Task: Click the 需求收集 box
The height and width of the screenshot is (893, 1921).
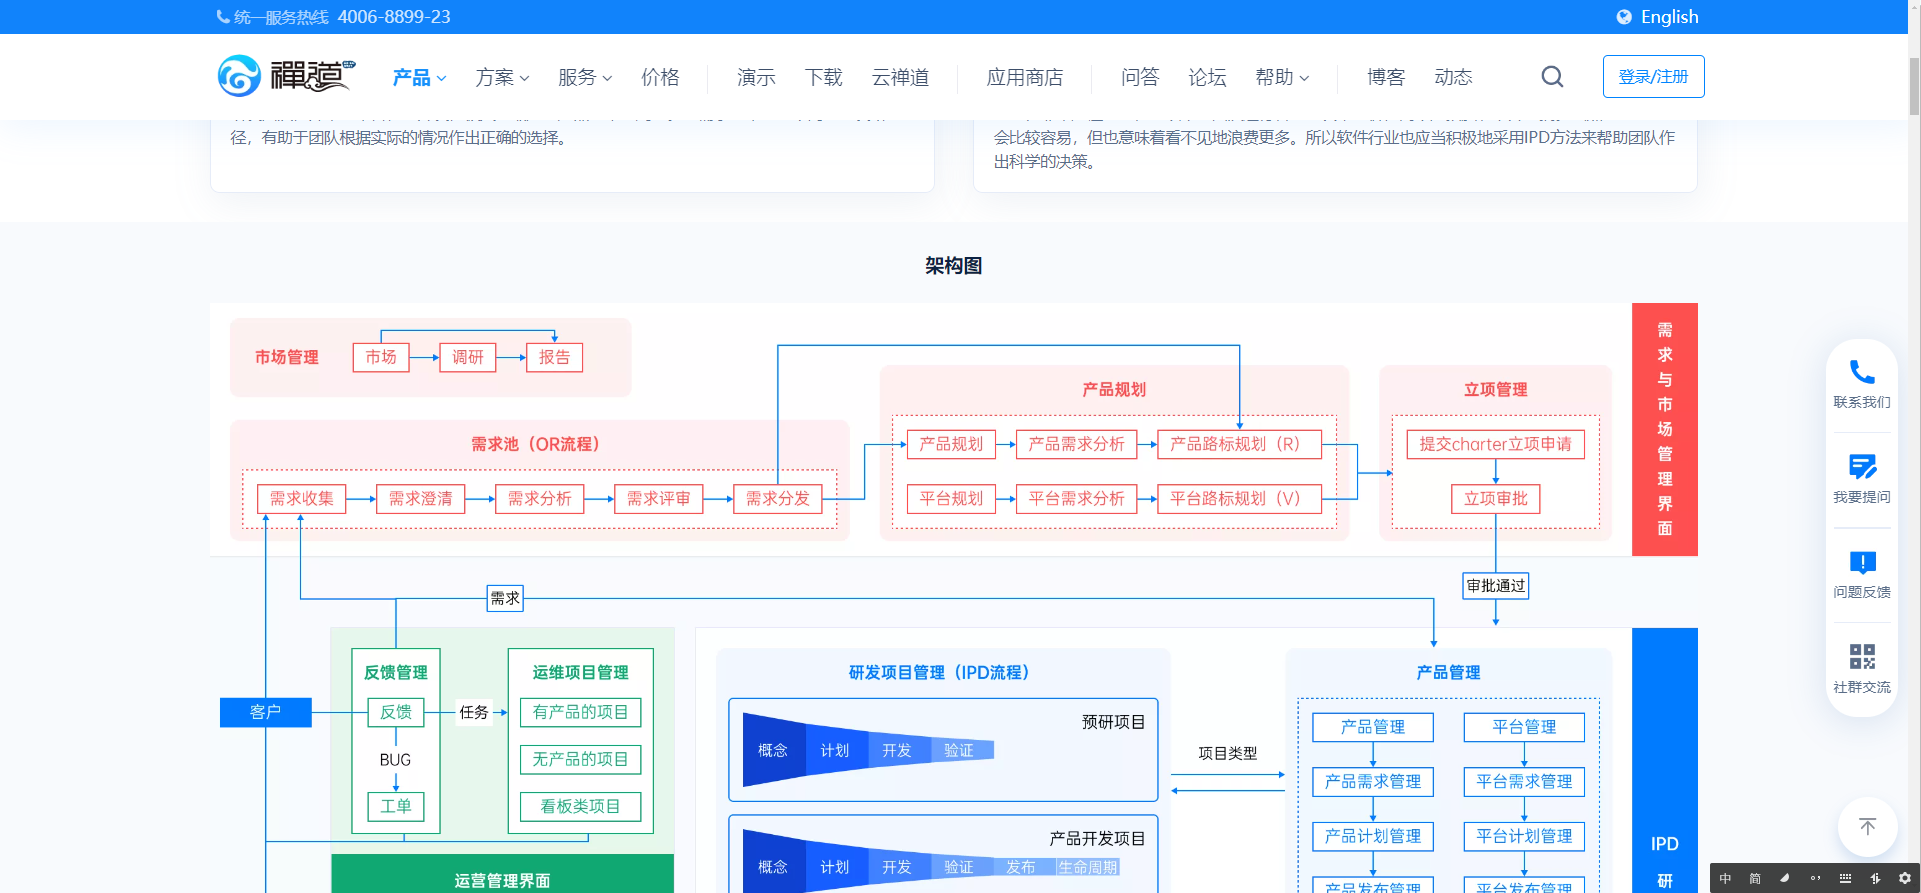Action: [x=302, y=499]
